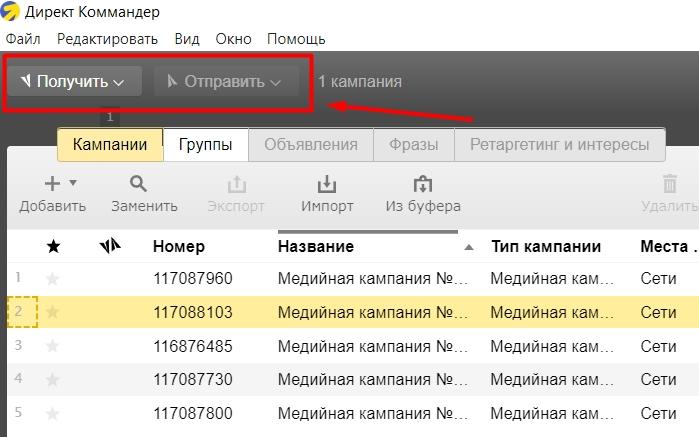Click the '1 кампания' counter label
The width and height of the screenshot is (699, 437).
360,82
